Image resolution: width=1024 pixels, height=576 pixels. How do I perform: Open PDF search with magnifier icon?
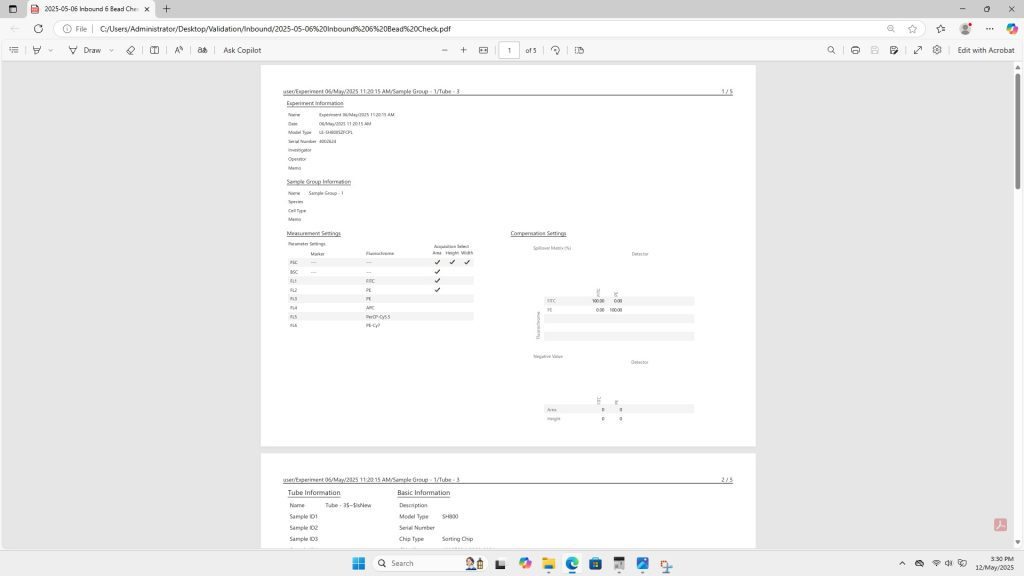(831, 50)
